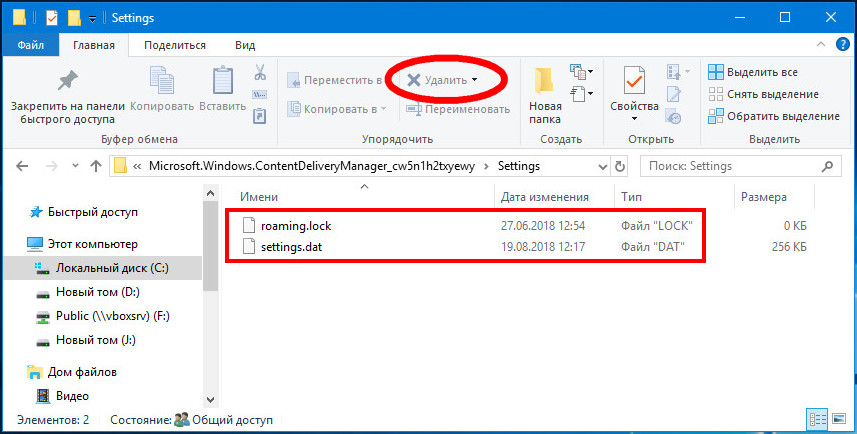Click the Help question mark icon
Screen dimensions: 857x434
[x=843, y=45]
